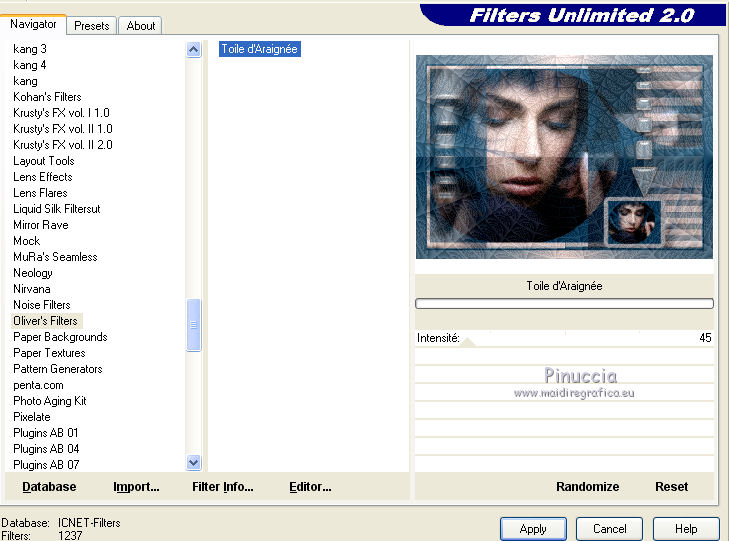Click the empty progress bar under filter title
The height and width of the screenshot is (541, 729).
564,303
